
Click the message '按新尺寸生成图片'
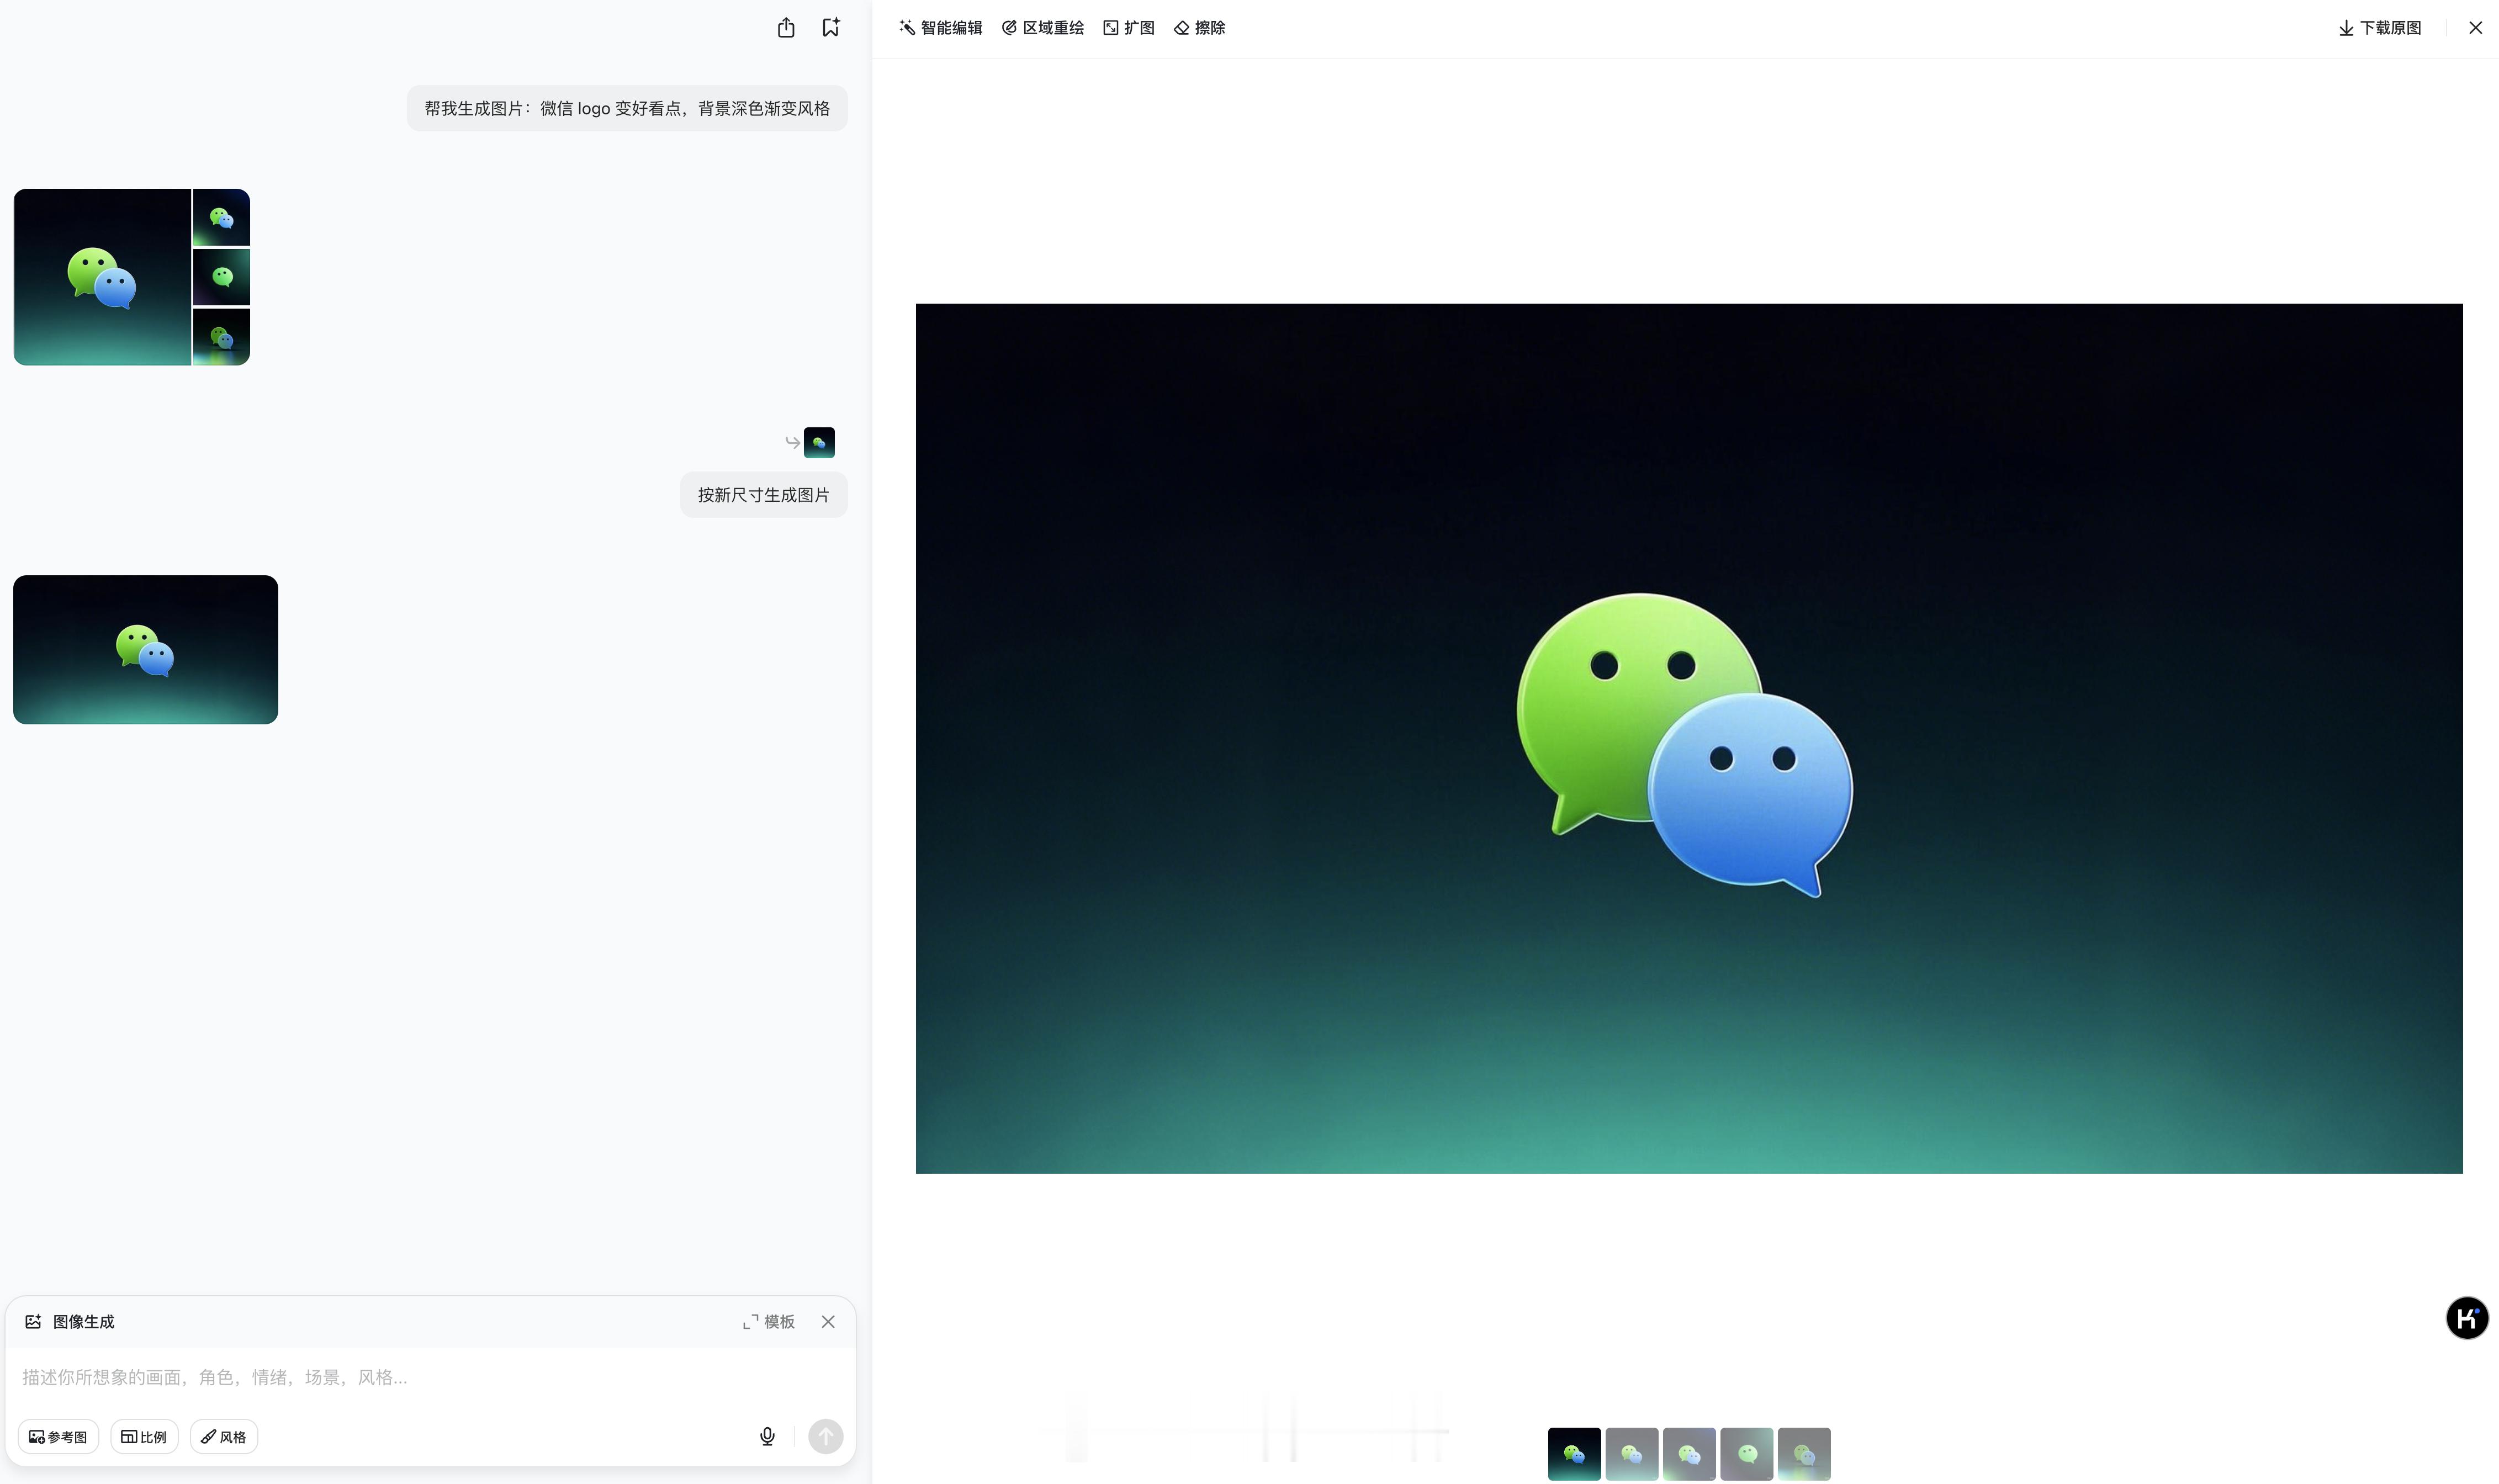pos(764,495)
